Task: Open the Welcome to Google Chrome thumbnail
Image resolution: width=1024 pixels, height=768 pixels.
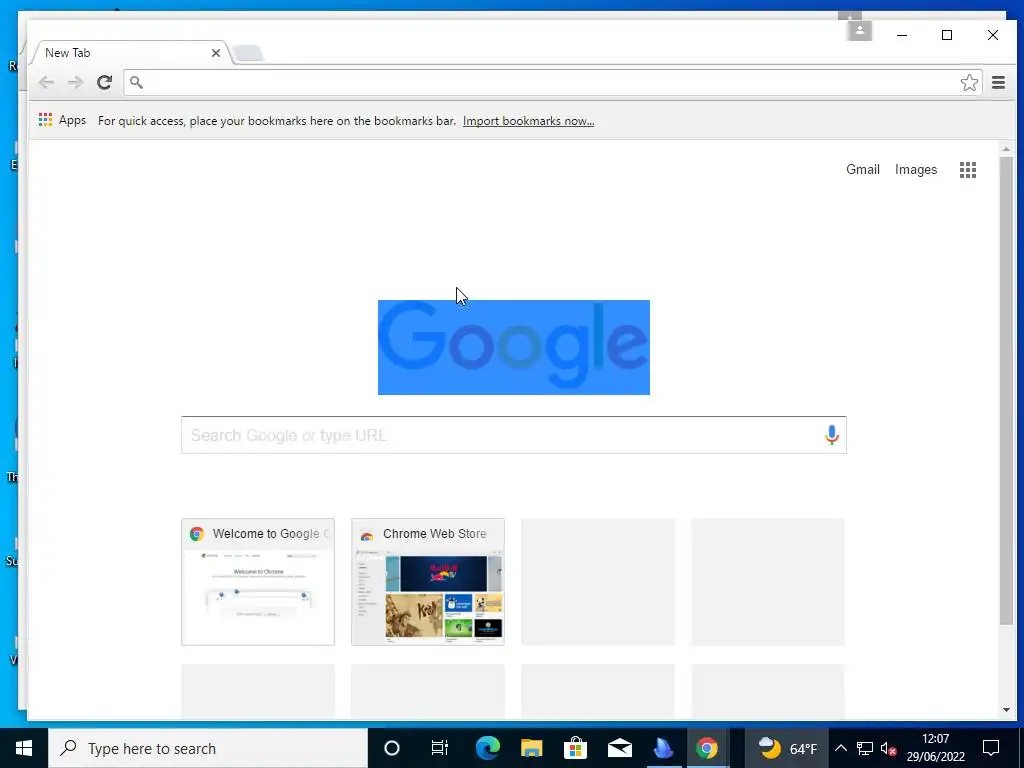Action: 258,582
